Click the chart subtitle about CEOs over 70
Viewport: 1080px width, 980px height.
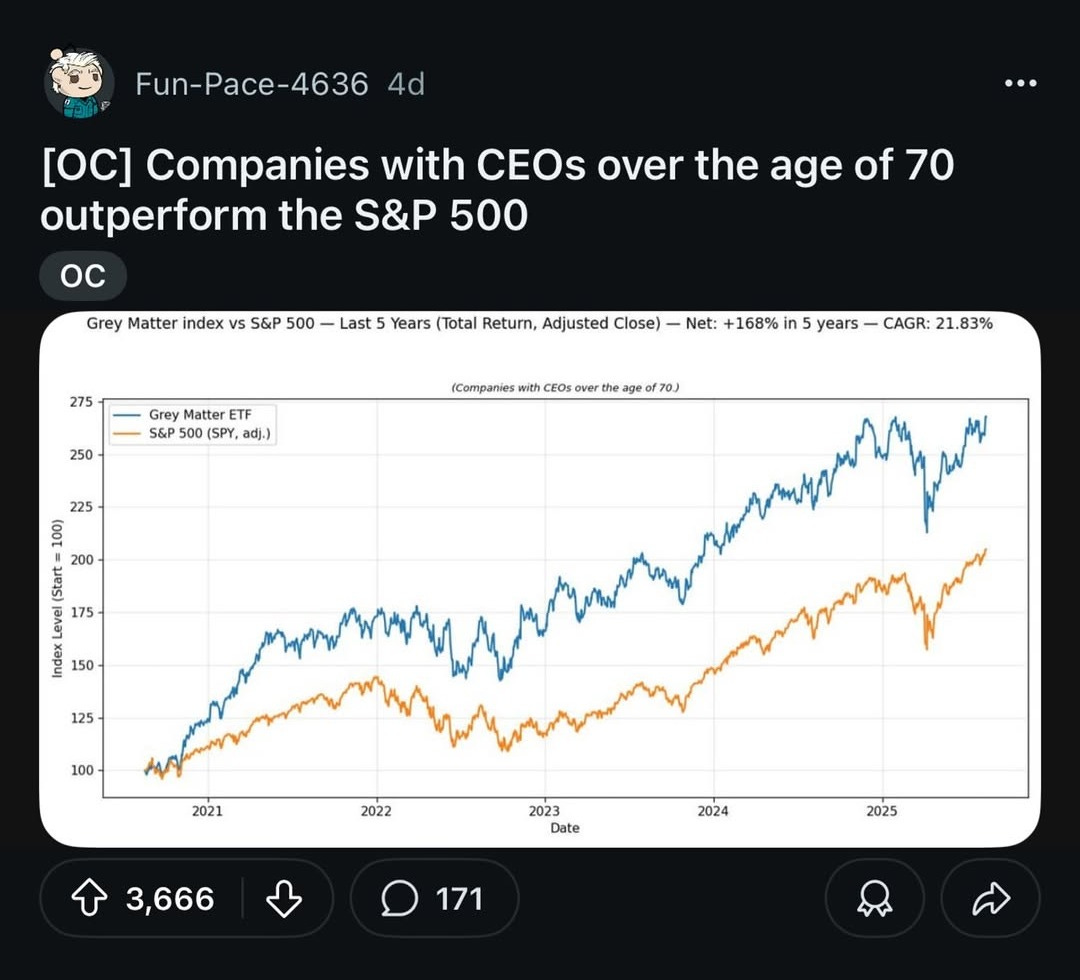[x=565, y=387]
